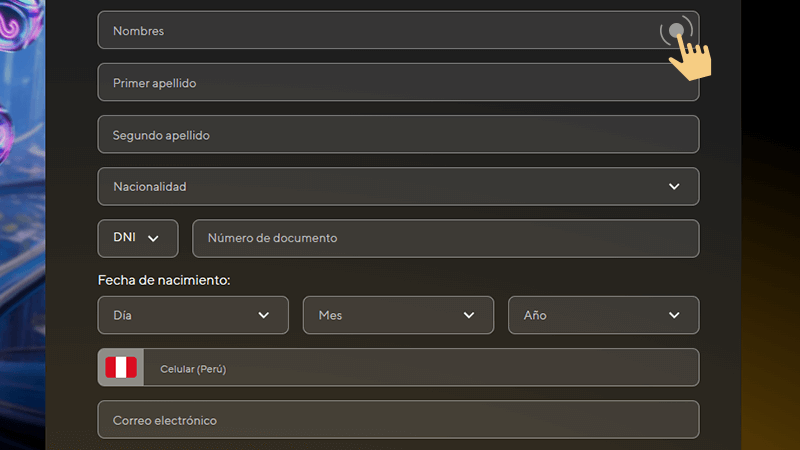Open the DNI document type selector

(137, 239)
